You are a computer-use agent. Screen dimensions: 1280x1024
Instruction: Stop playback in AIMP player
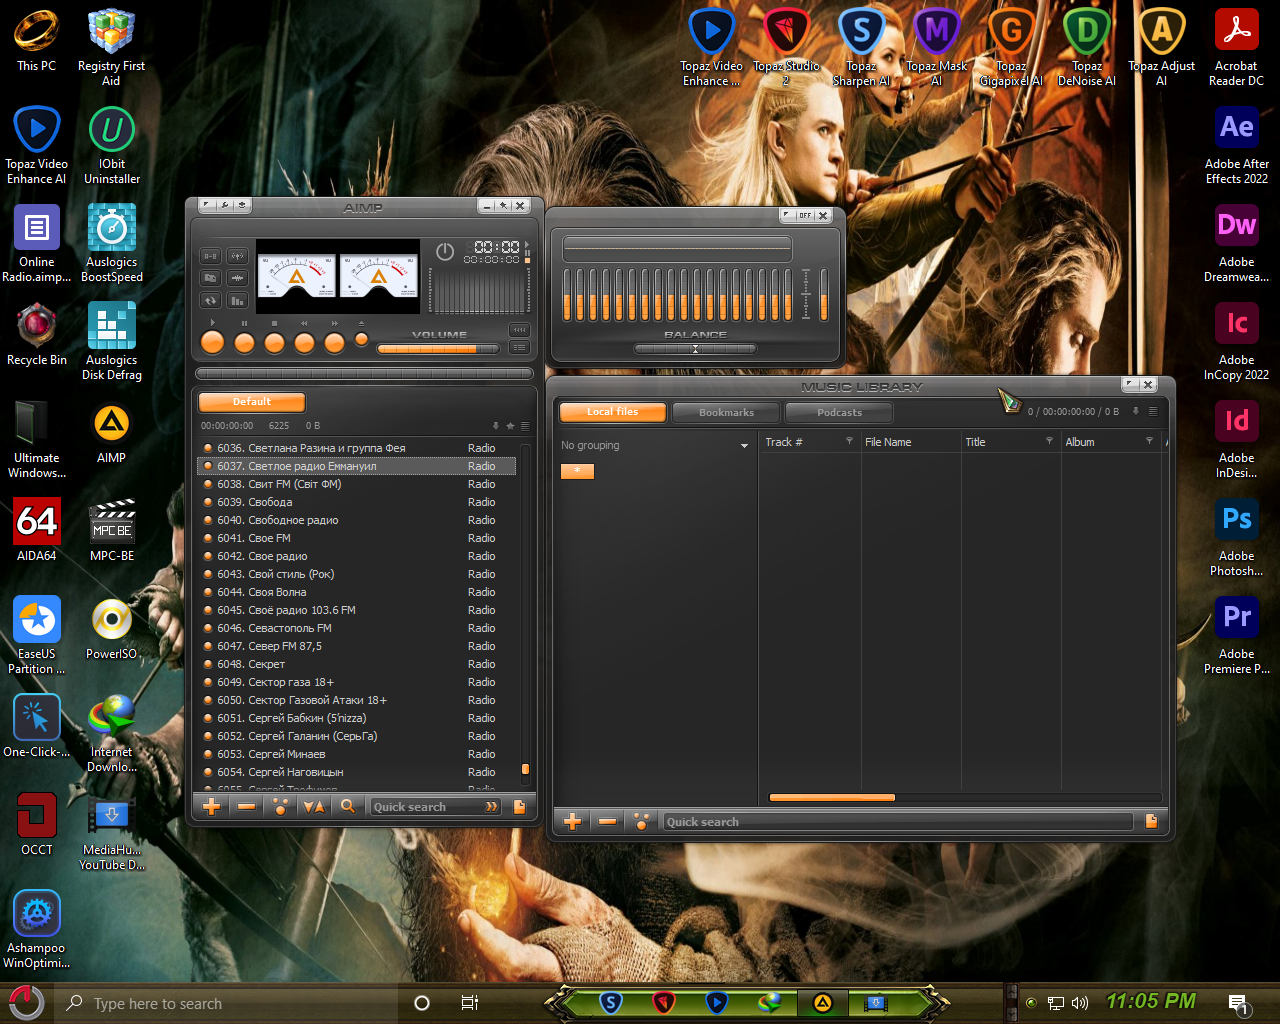tap(274, 343)
